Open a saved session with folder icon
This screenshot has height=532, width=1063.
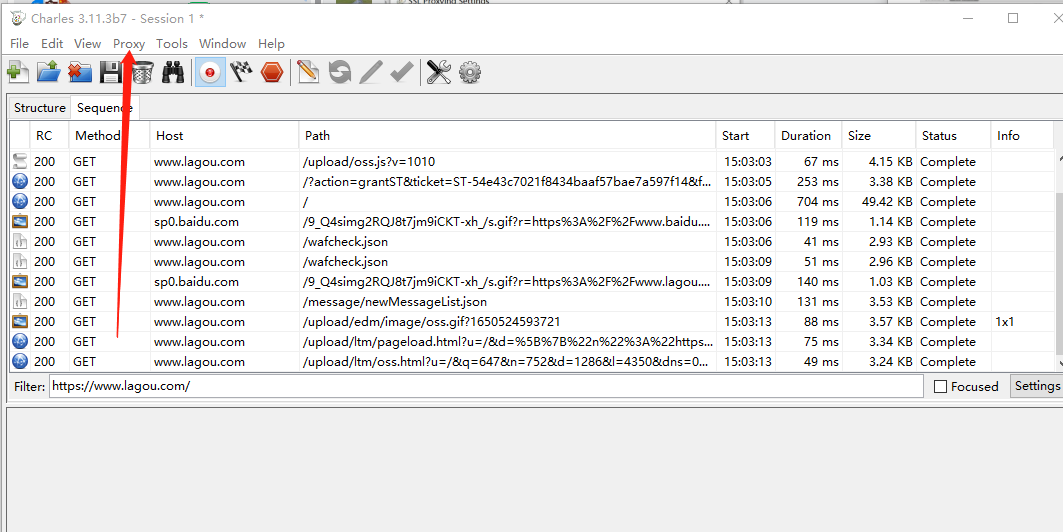point(48,72)
